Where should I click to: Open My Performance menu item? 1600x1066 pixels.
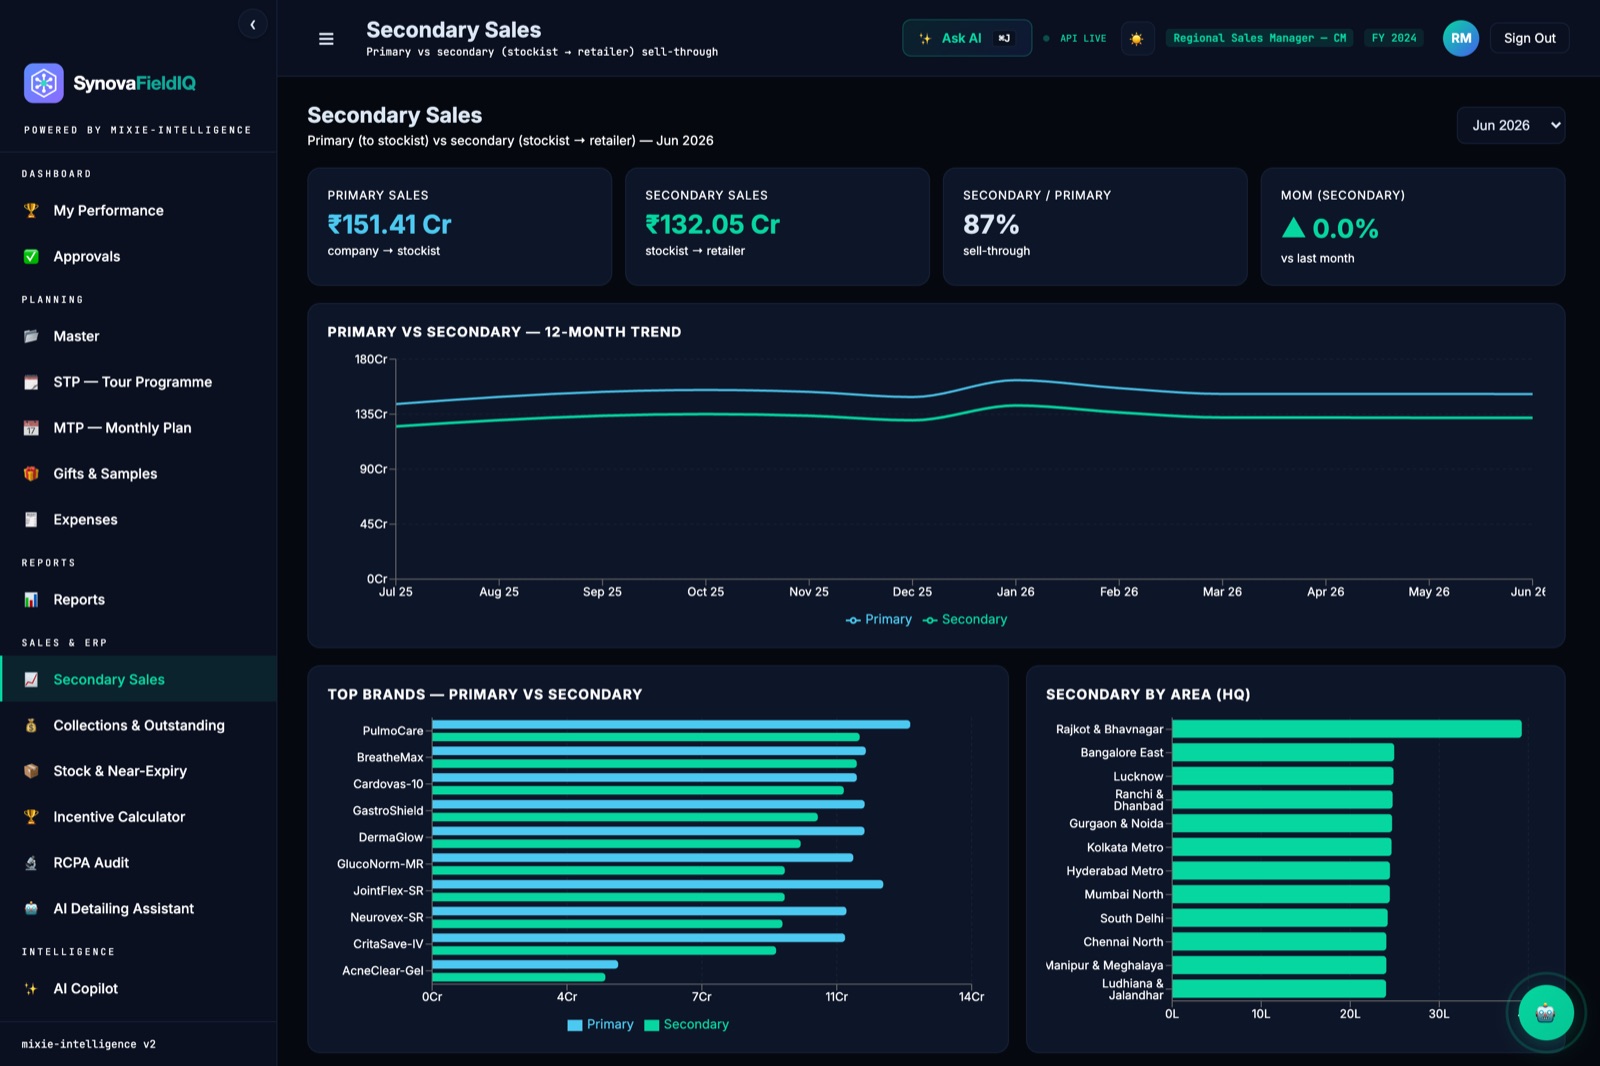(x=138, y=210)
